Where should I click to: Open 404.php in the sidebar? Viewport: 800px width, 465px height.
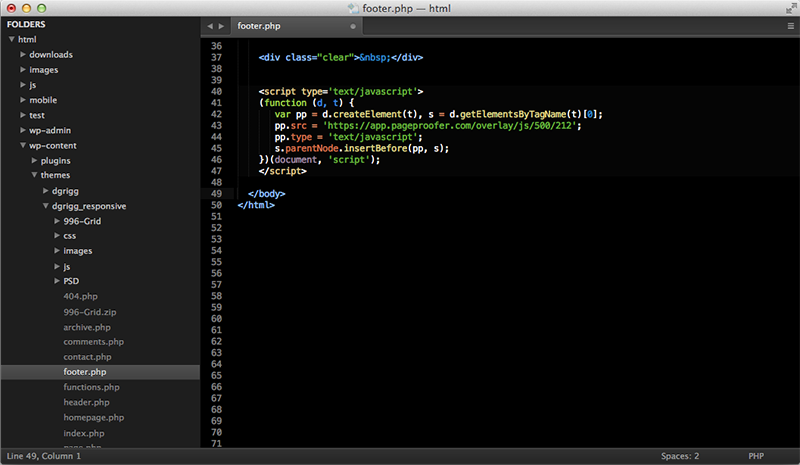click(x=80, y=296)
